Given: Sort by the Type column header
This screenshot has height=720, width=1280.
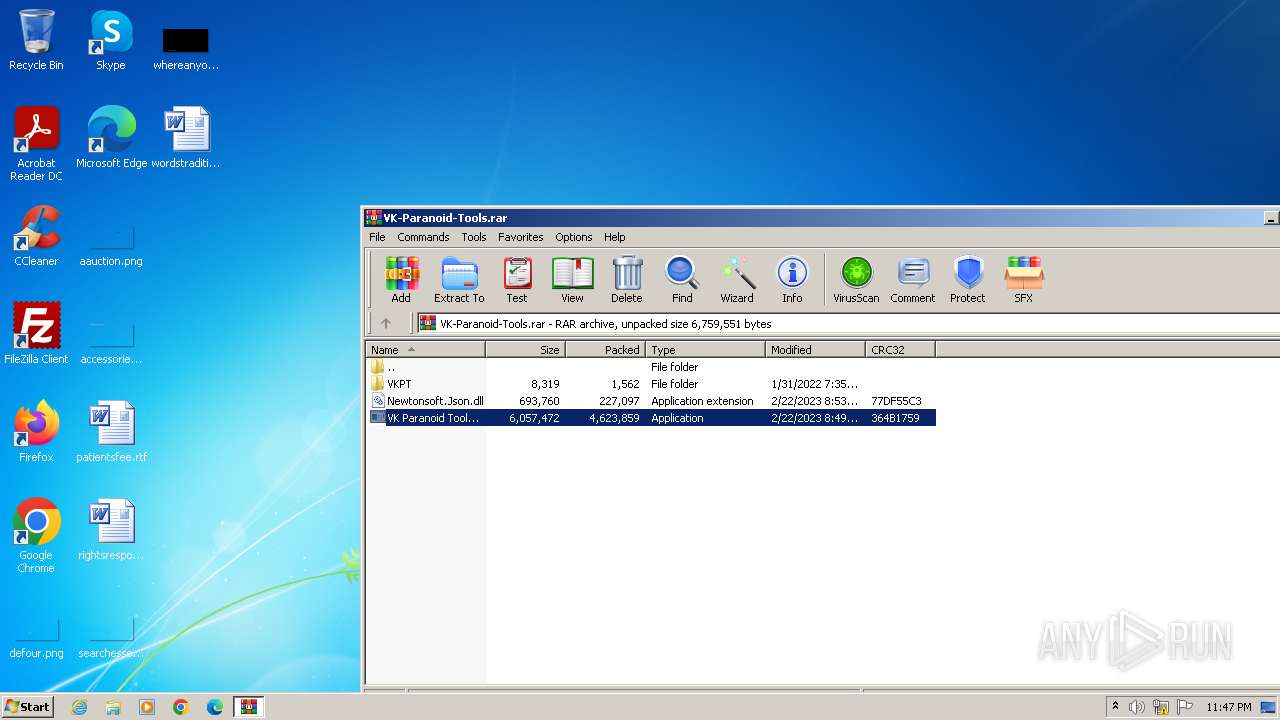Looking at the screenshot, I should pyautogui.click(x=706, y=349).
